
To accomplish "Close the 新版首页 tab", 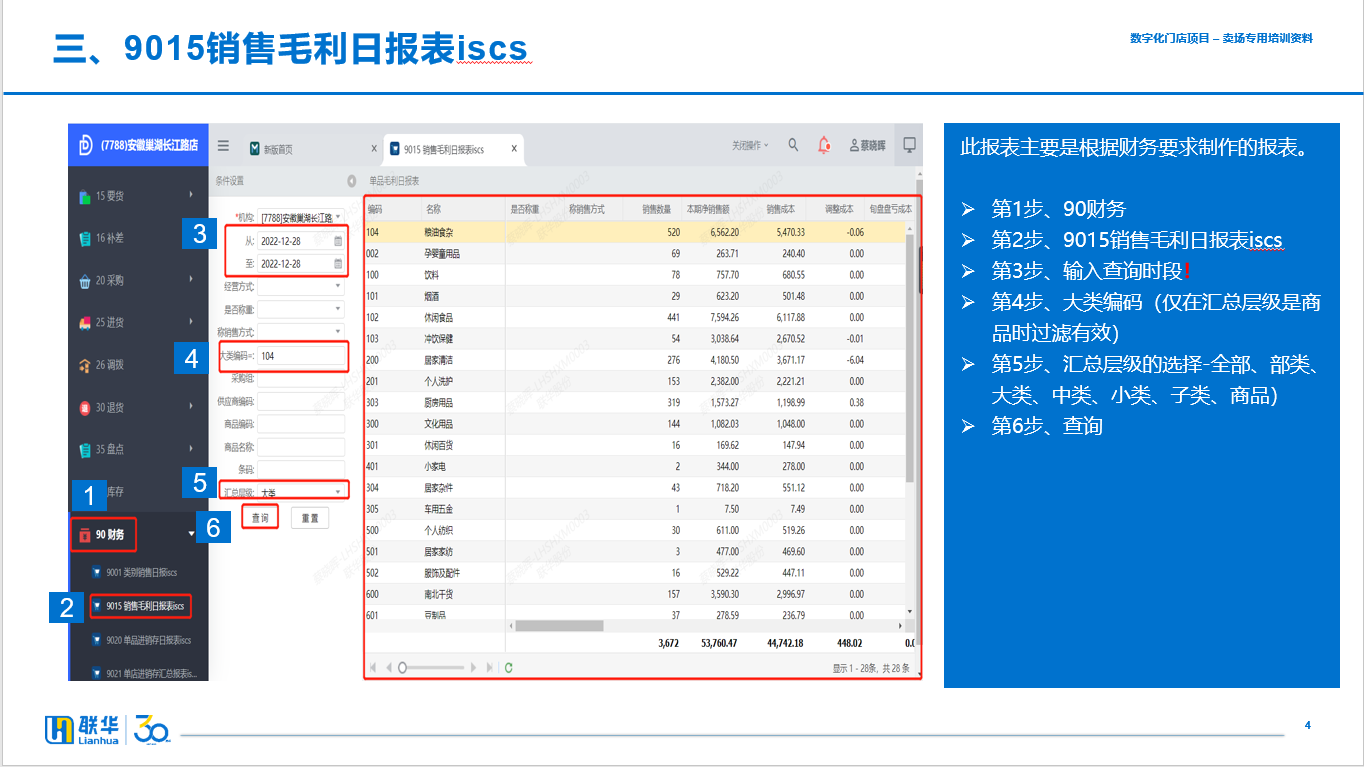I will tap(374, 148).
